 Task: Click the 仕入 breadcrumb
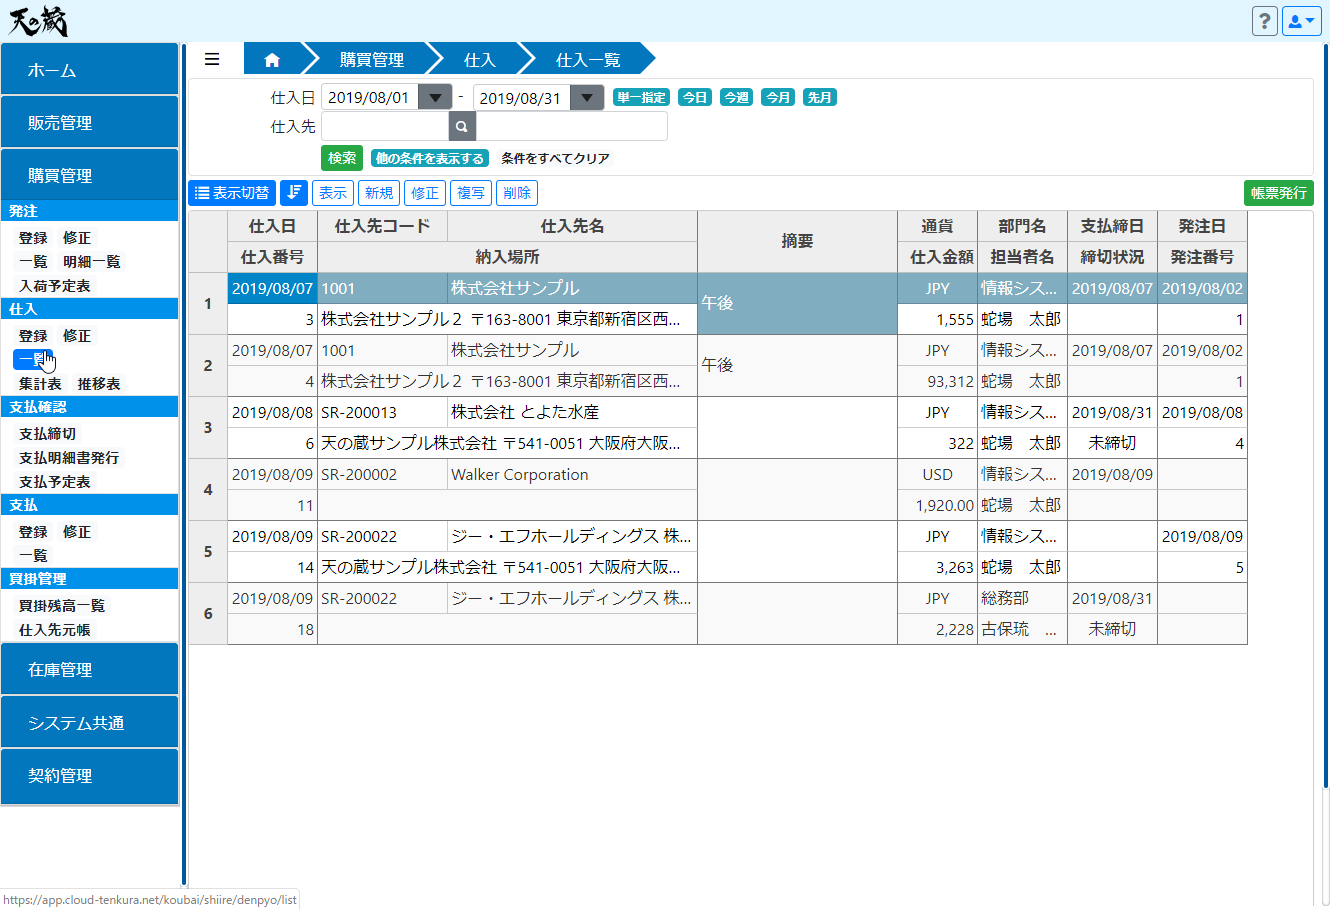coord(480,60)
